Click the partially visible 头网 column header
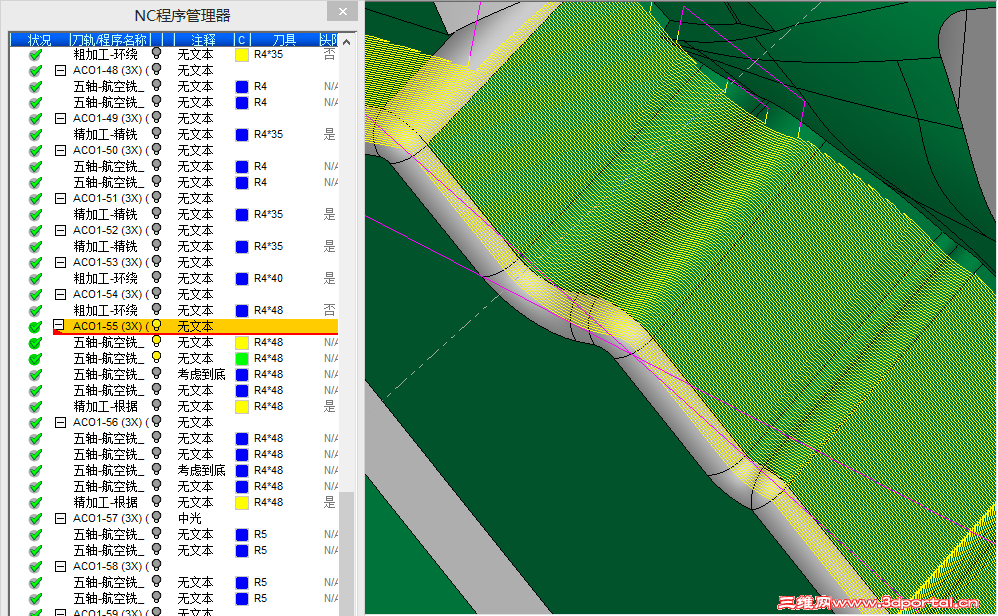 [328, 39]
